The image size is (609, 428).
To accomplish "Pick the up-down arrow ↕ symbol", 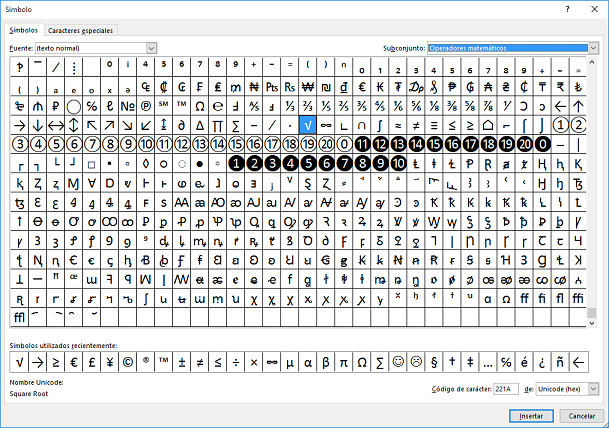I will coord(73,125).
